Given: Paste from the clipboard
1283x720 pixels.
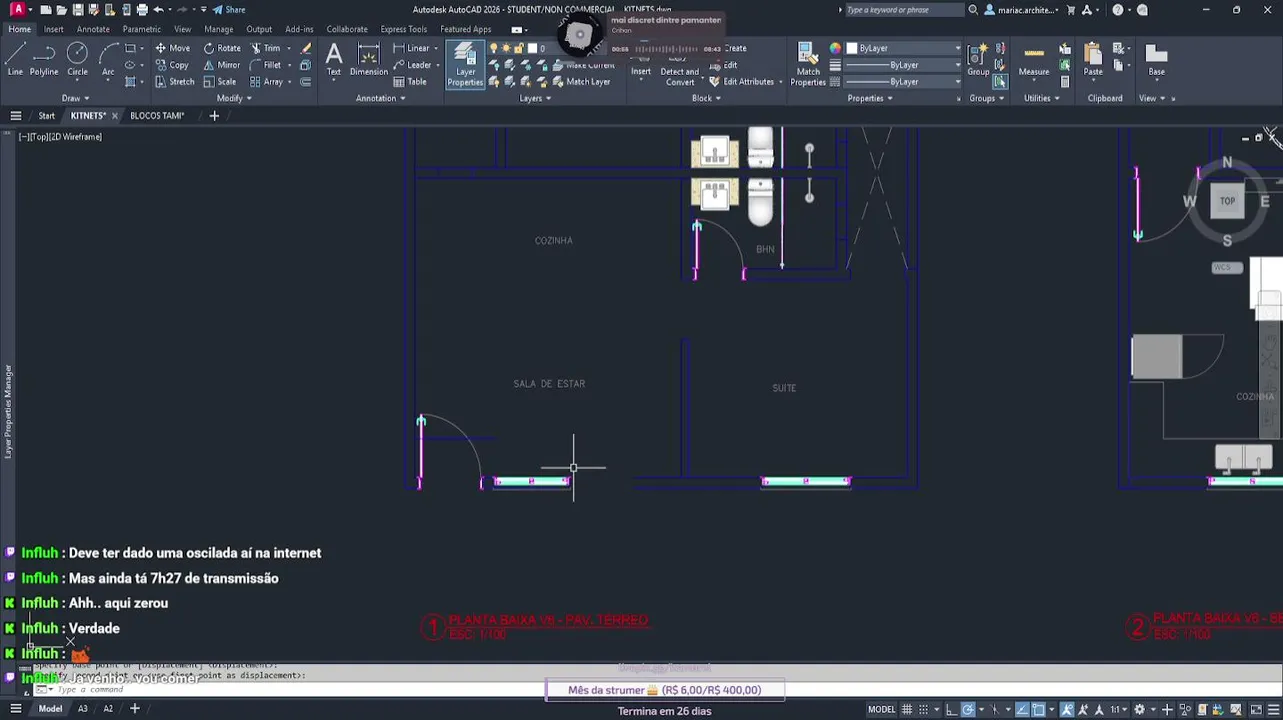Looking at the screenshot, I should tap(1093, 60).
